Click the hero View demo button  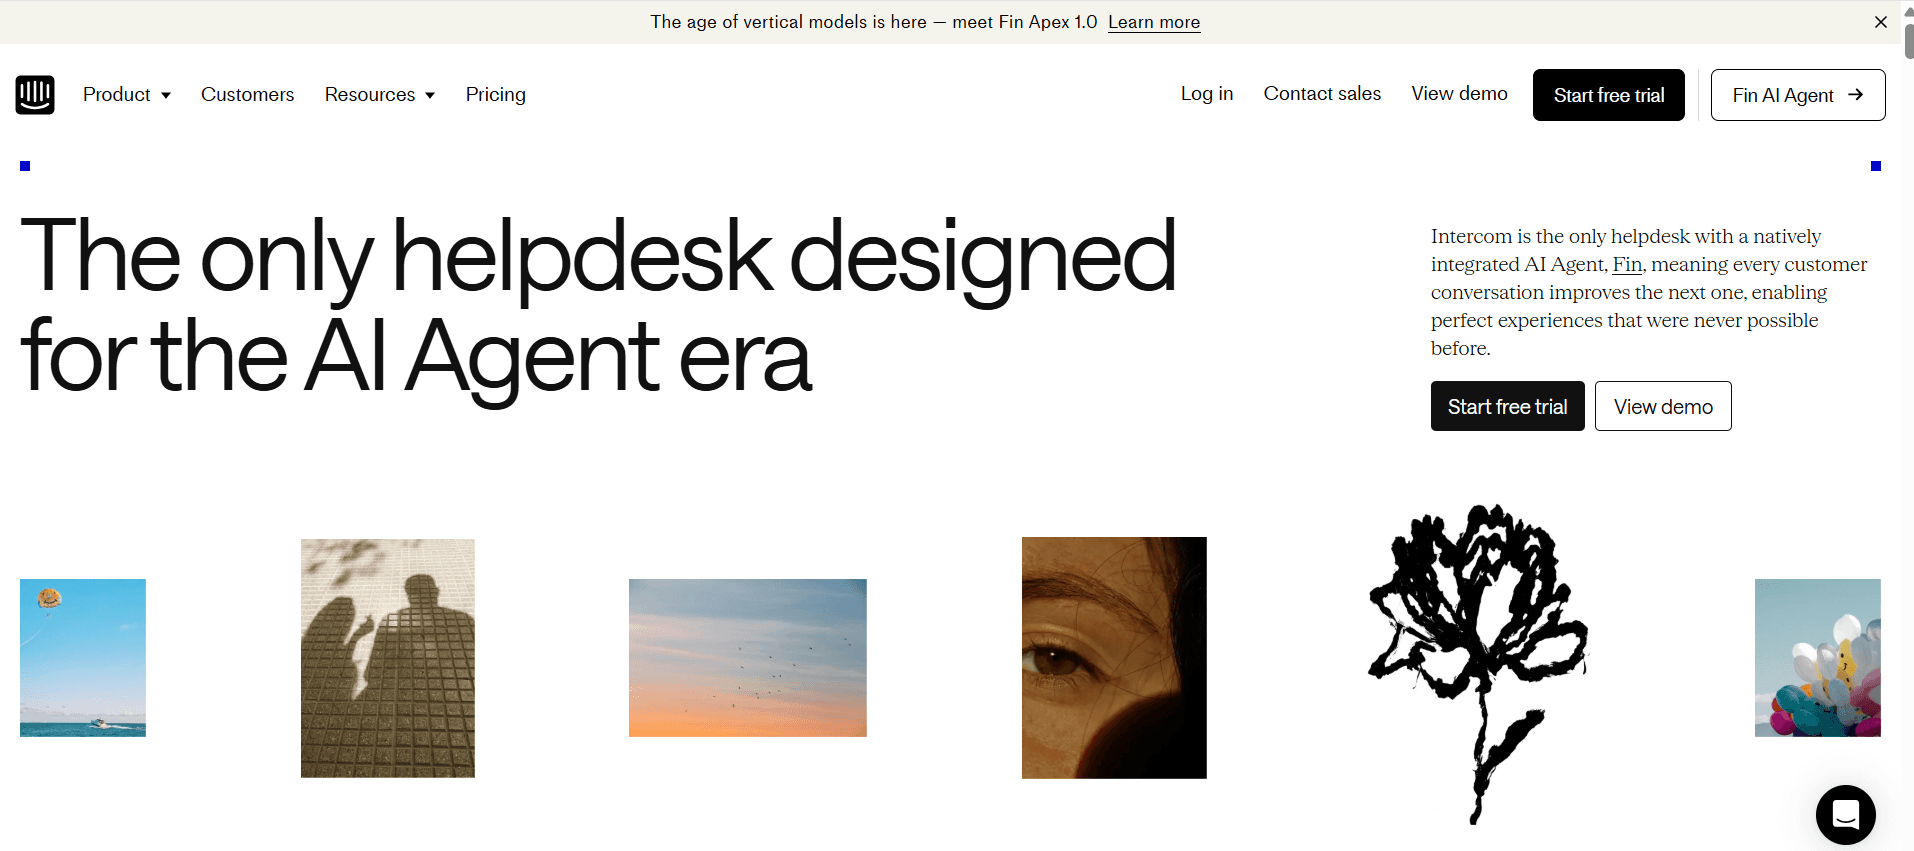click(x=1663, y=406)
